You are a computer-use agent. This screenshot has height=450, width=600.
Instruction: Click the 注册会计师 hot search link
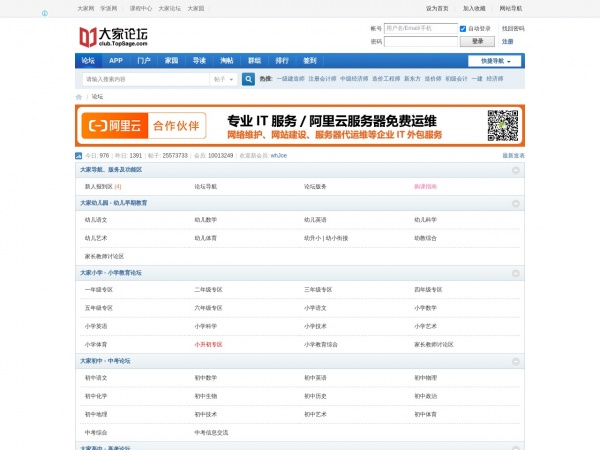[322, 79]
